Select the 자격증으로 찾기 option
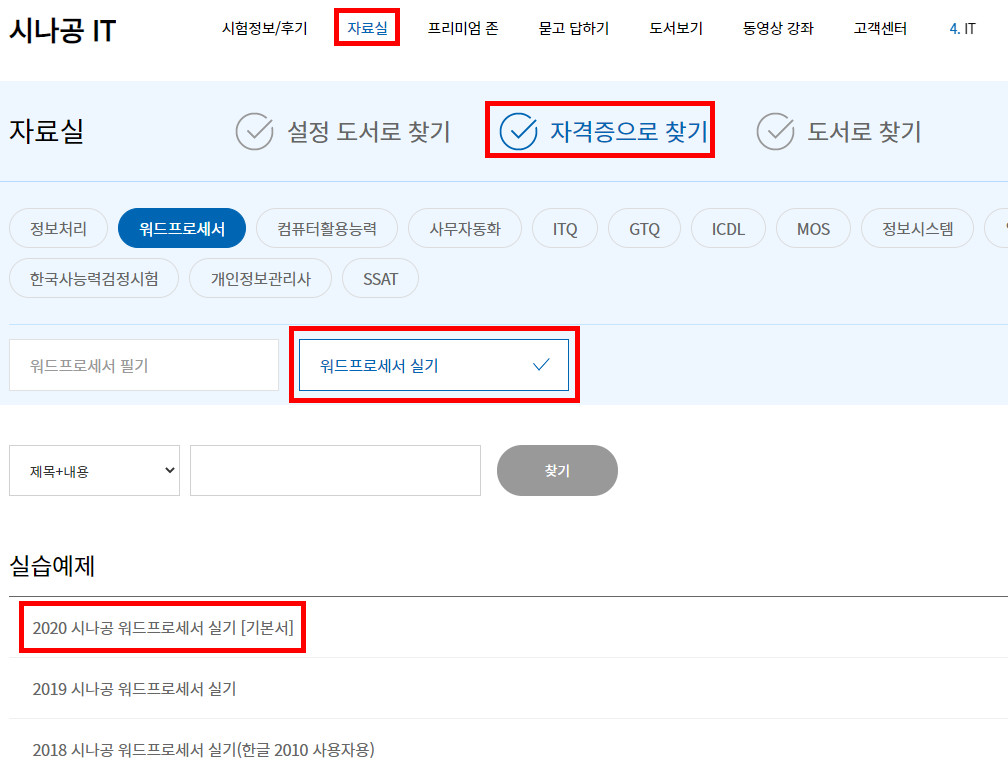Image resolution: width=1008 pixels, height=777 pixels. click(x=604, y=131)
